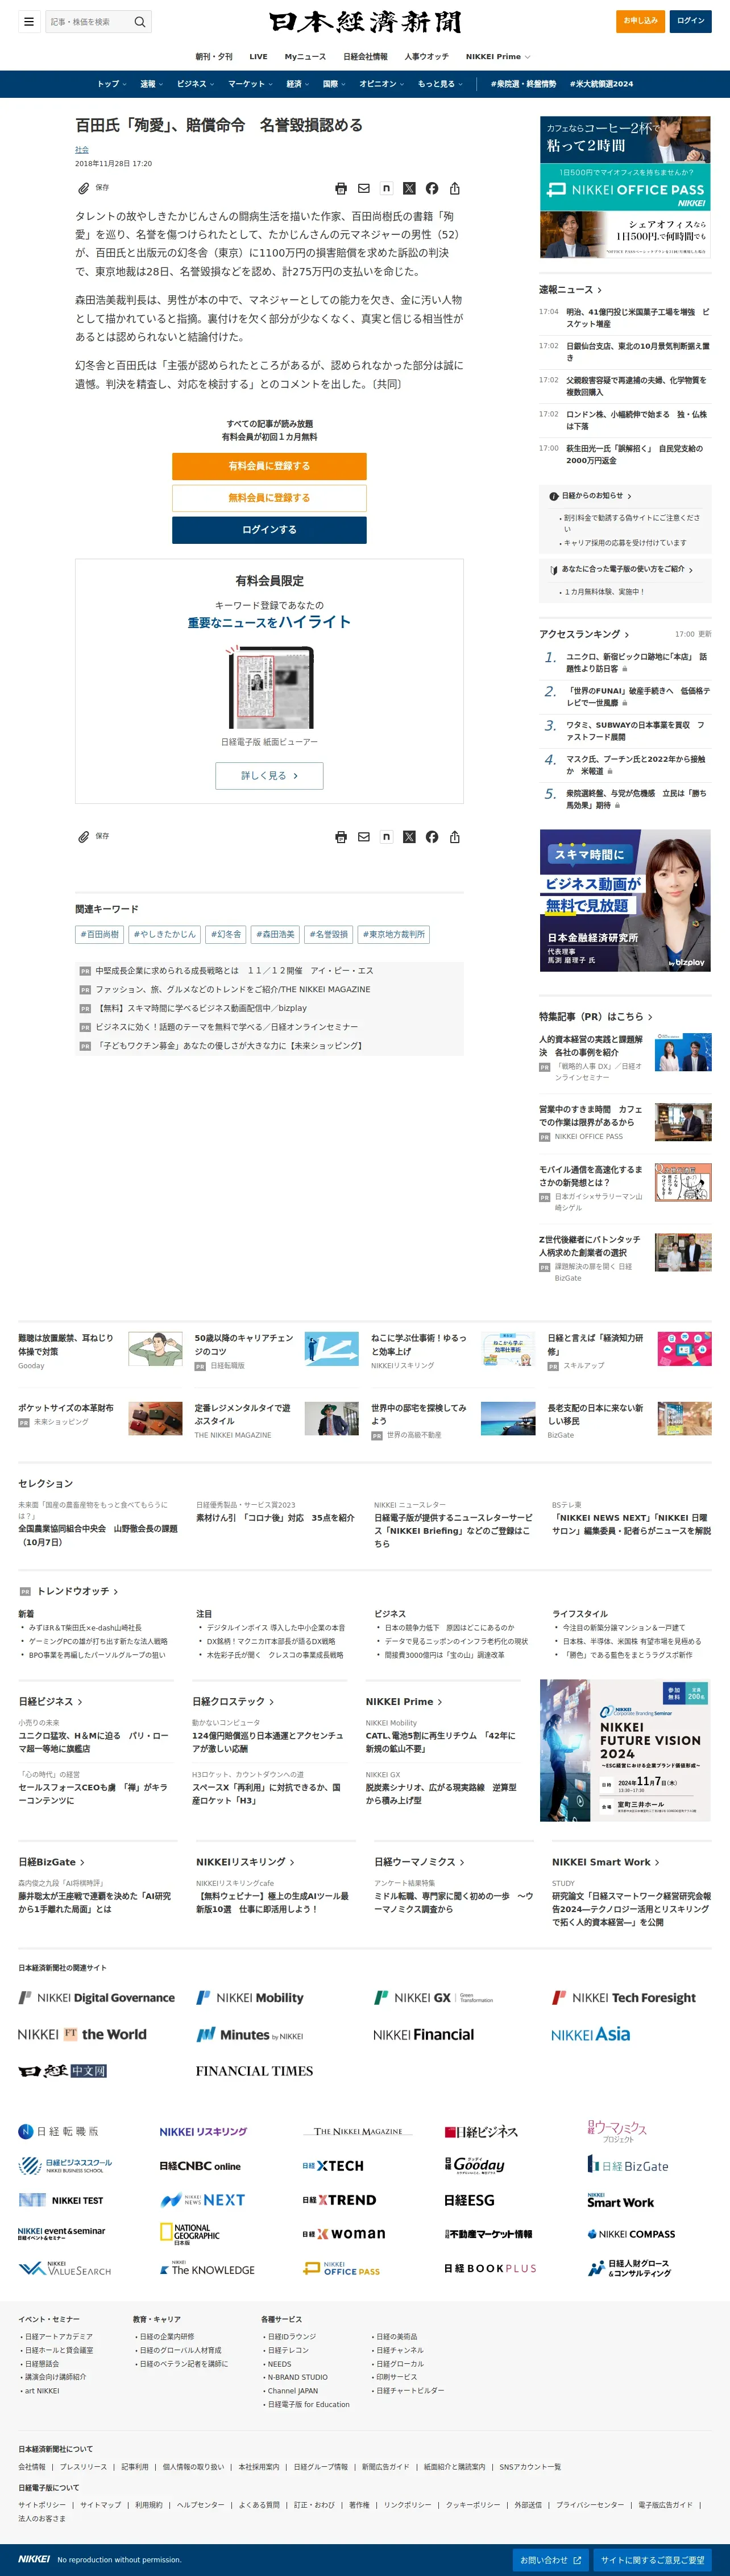Click the #百田尚樹 keyword tag
The width and height of the screenshot is (730, 2576).
(100, 934)
